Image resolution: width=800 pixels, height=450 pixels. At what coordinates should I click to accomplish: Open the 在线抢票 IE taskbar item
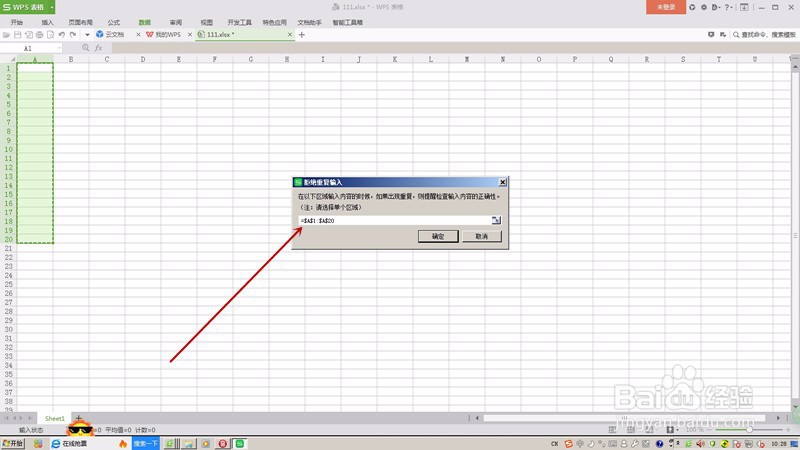pyautogui.click(x=69, y=443)
